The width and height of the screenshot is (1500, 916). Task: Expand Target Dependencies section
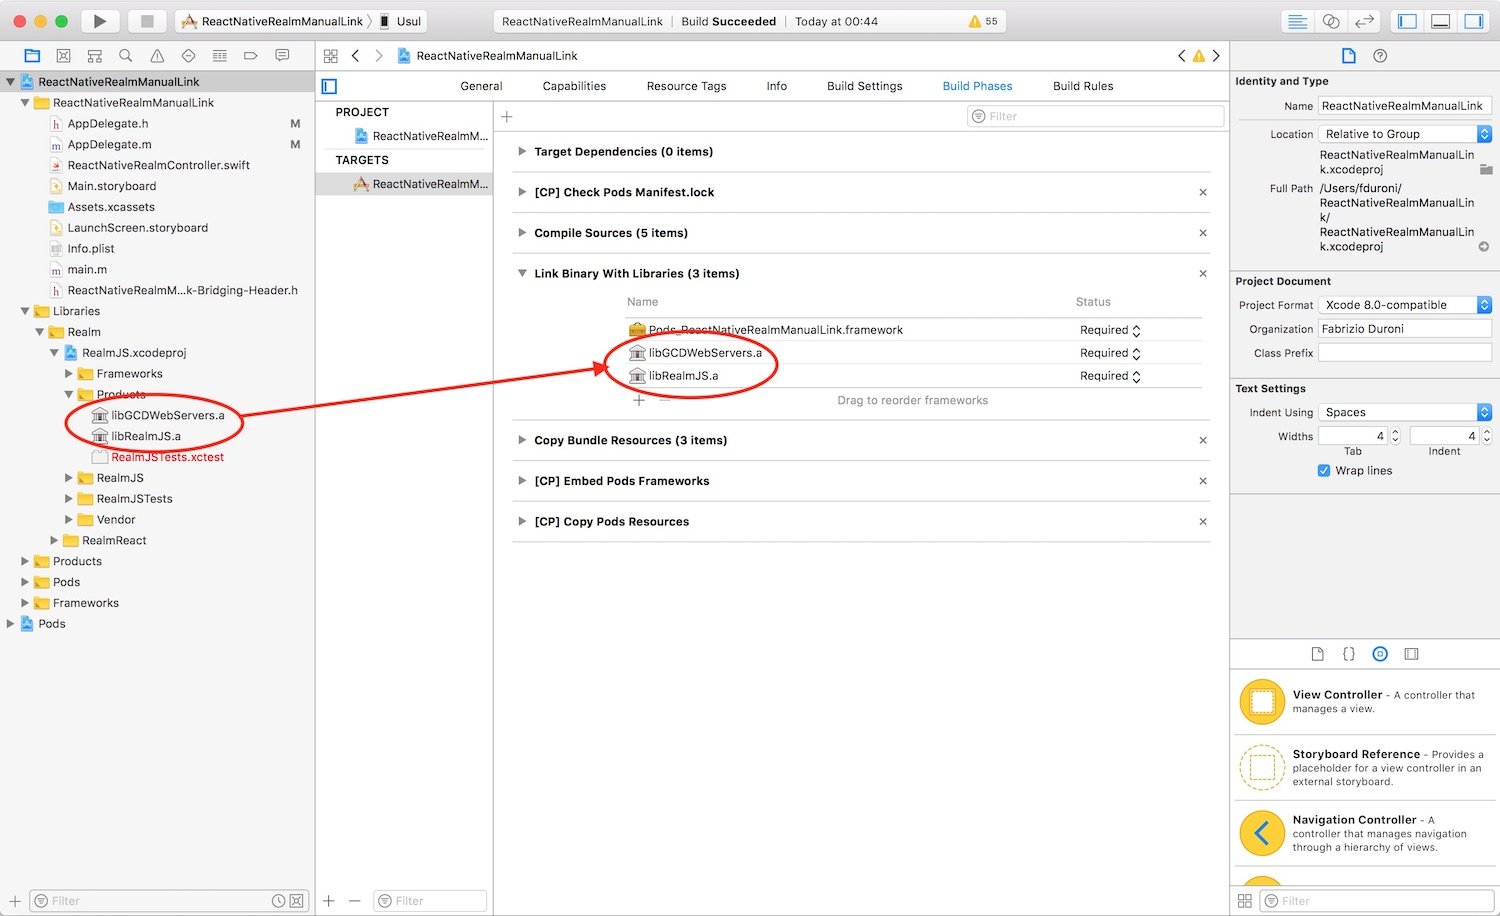(x=522, y=152)
